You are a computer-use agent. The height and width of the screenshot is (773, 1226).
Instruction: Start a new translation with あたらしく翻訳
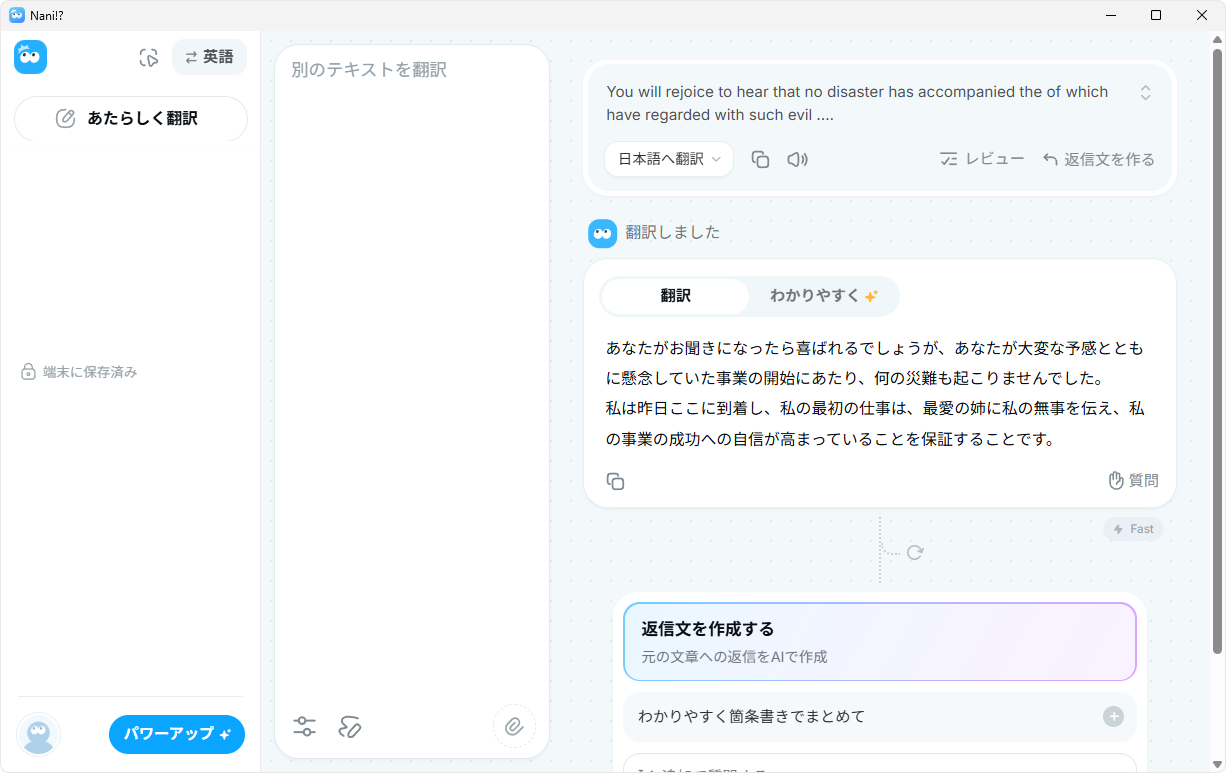(x=131, y=118)
